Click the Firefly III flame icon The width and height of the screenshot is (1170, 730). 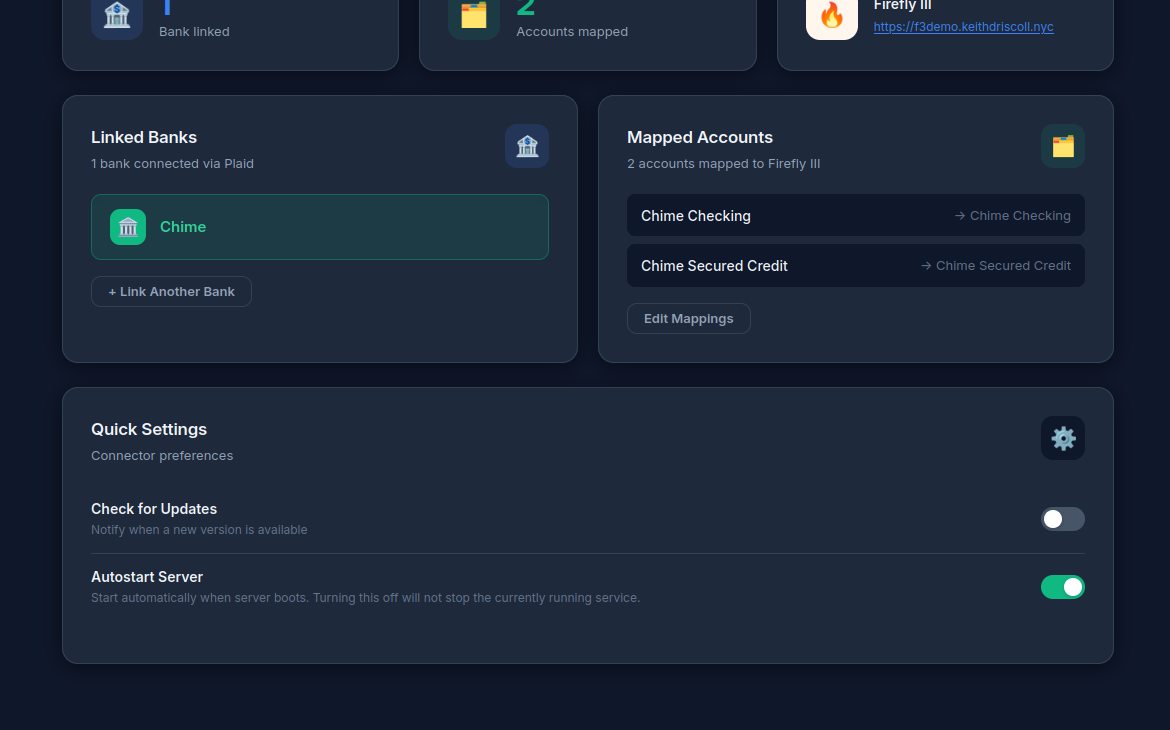pos(832,16)
